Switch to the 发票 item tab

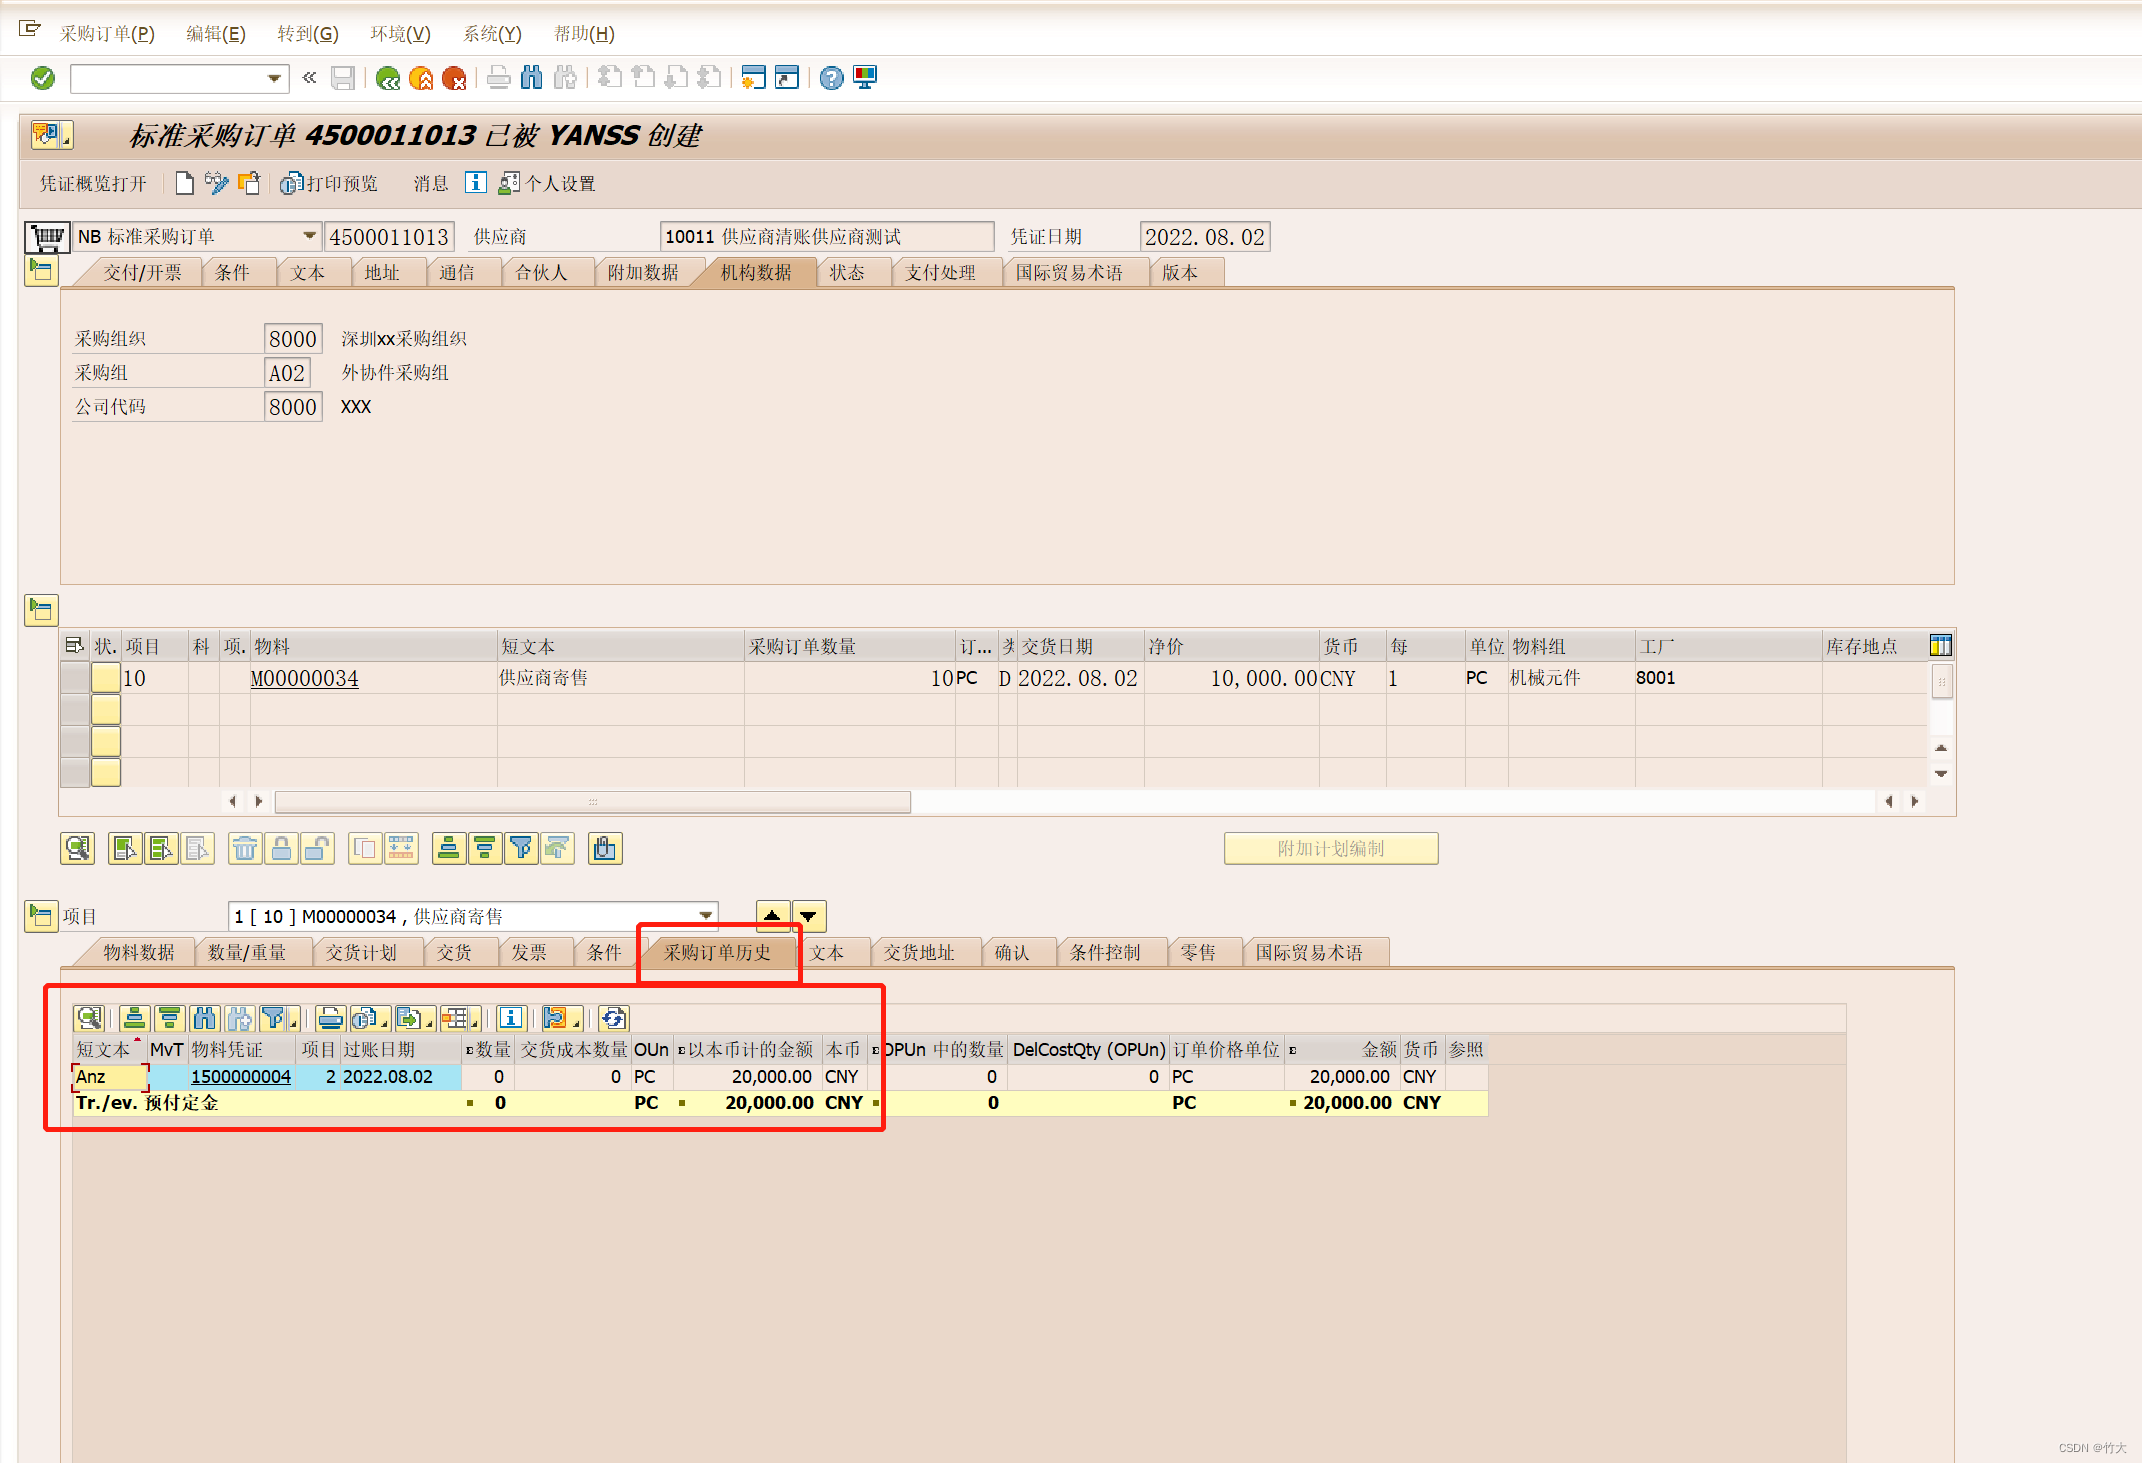click(529, 952)
